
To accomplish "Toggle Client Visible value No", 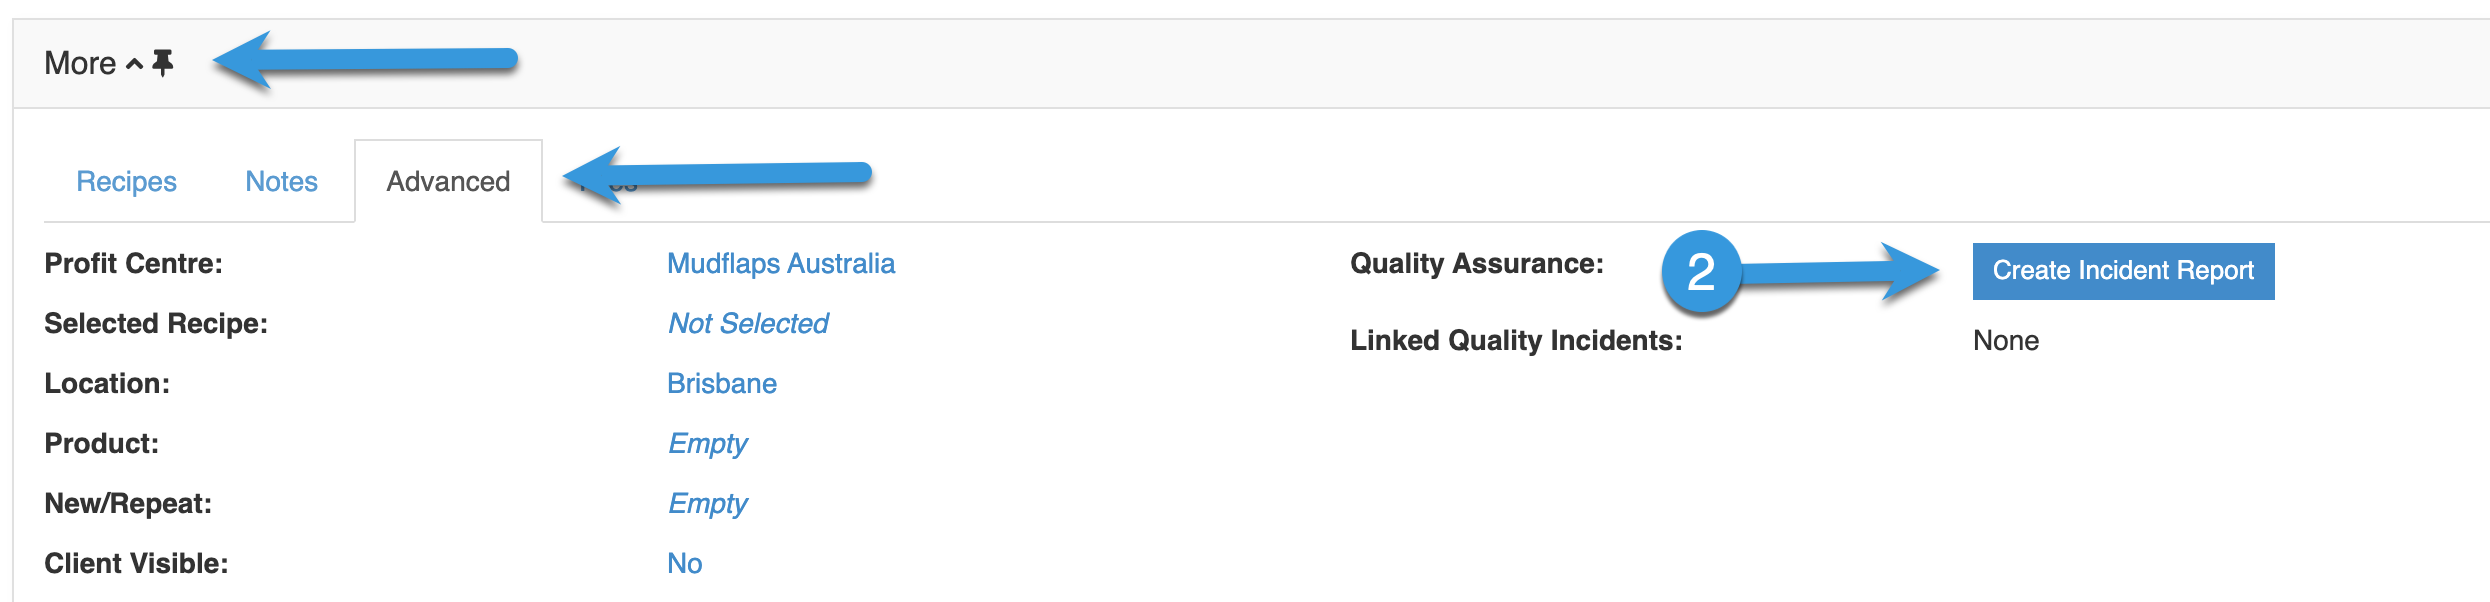I will click(685, 564).
